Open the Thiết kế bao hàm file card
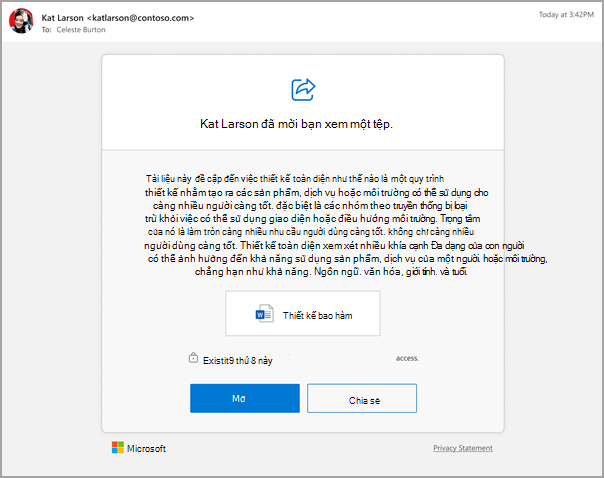 pos(303,314)
